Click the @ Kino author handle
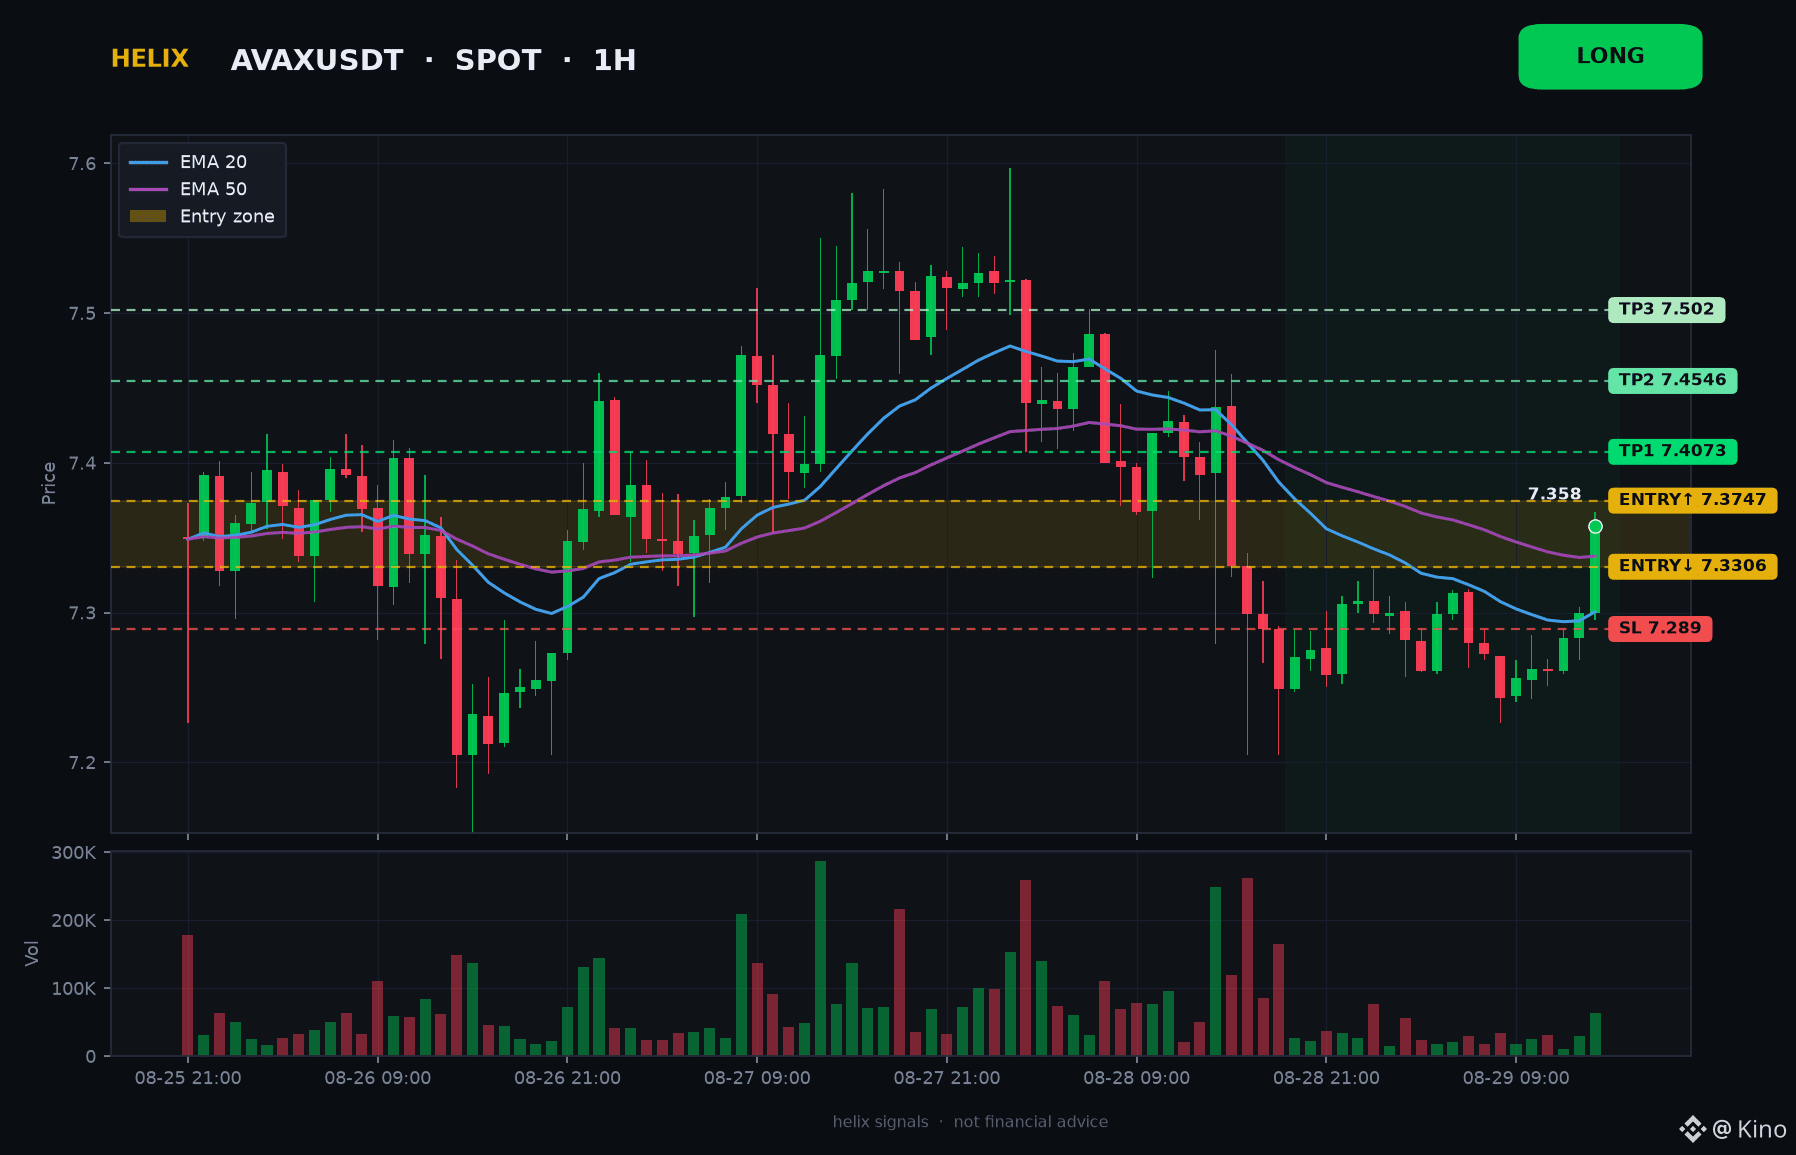Image resolution: width=1796 pixels, height=1155 pixels. click(1749, 1130)
